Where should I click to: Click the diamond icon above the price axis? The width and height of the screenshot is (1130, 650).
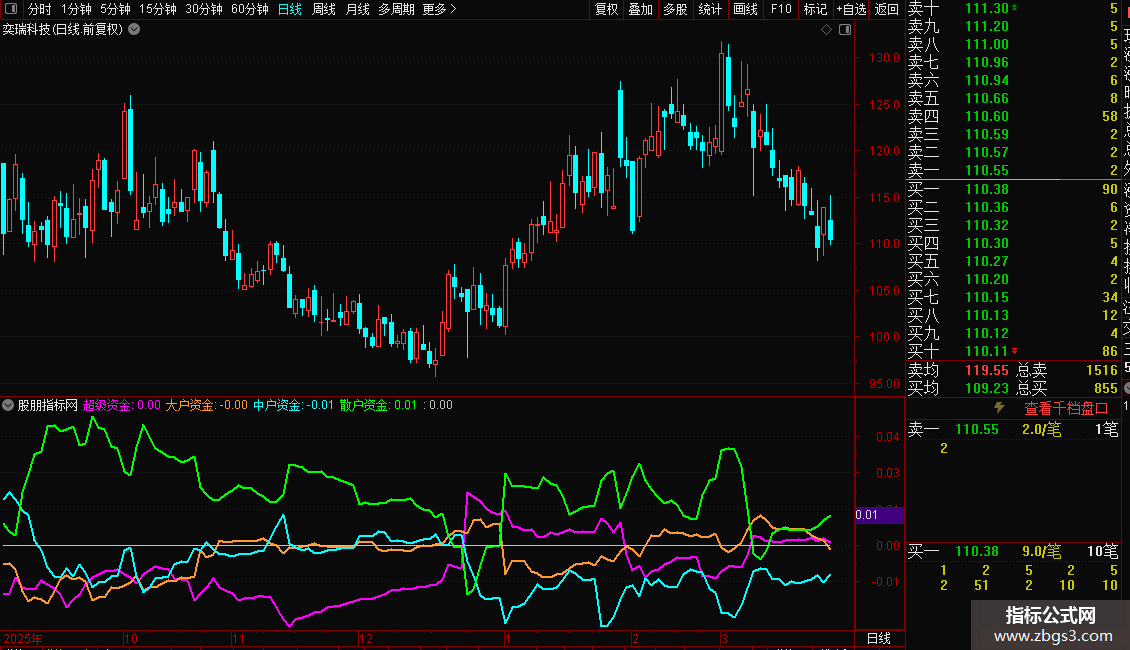[x=827, y=30]
